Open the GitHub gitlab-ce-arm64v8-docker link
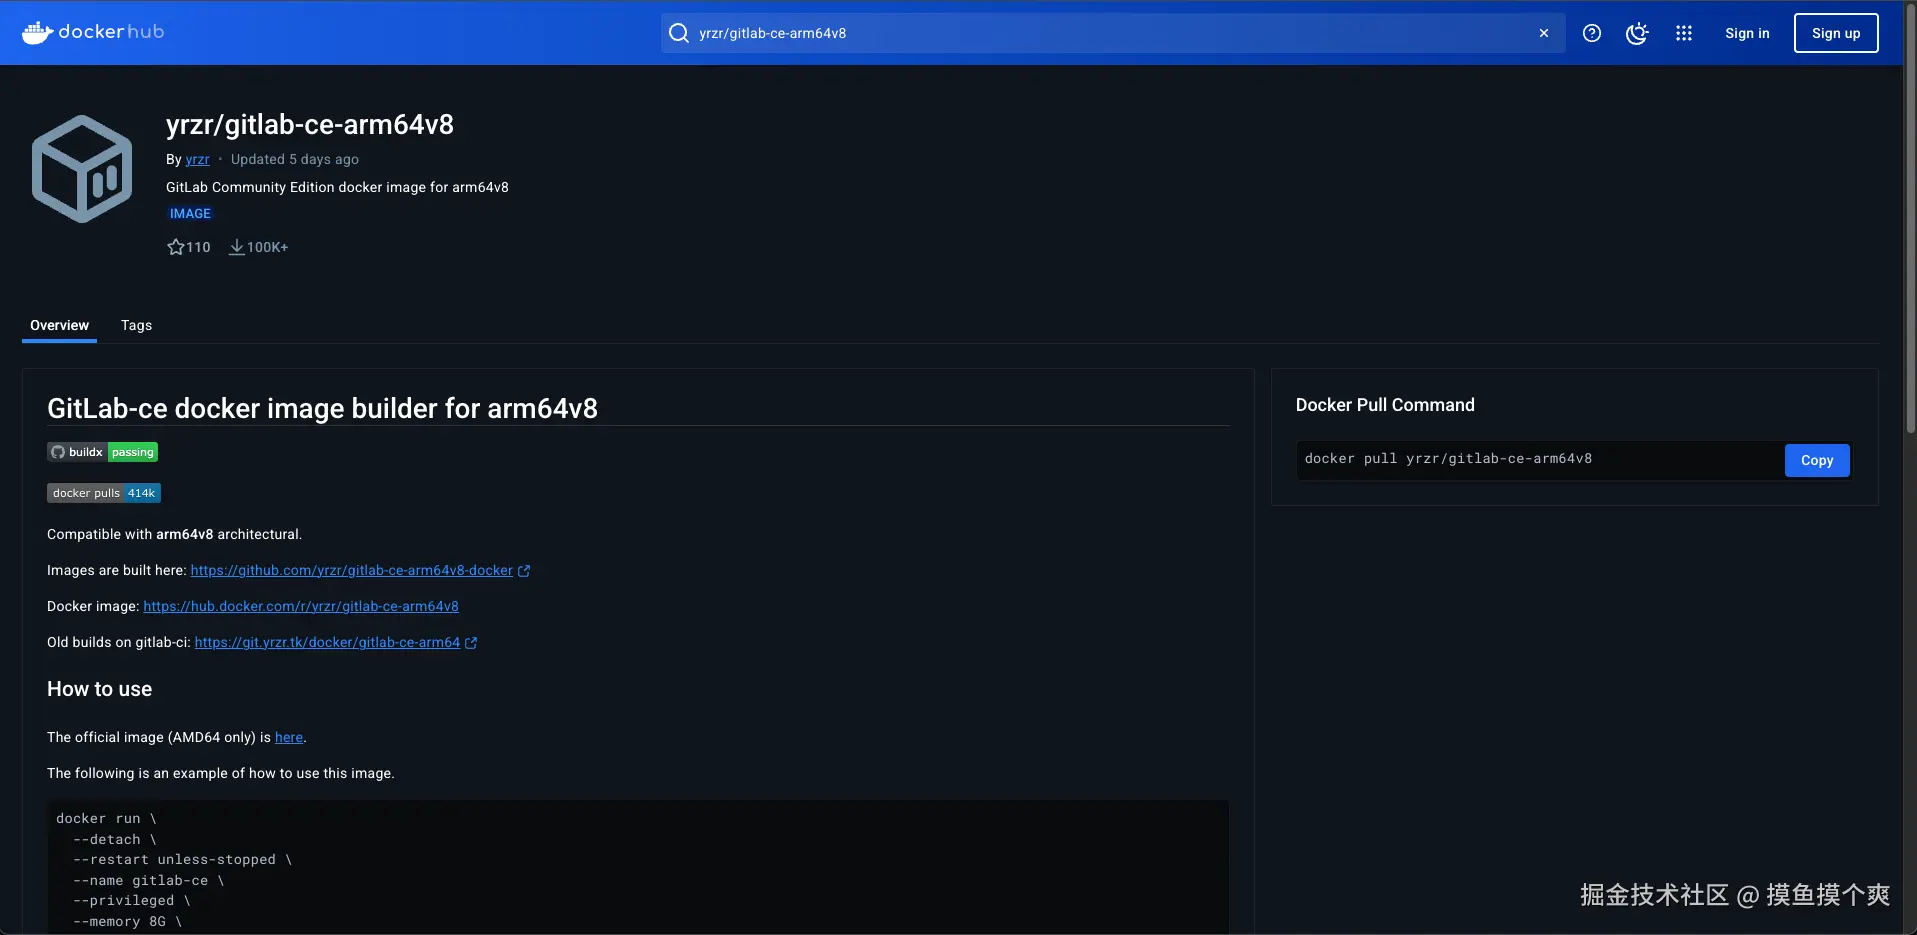1917x935 pixels. [x=351, y=570]
